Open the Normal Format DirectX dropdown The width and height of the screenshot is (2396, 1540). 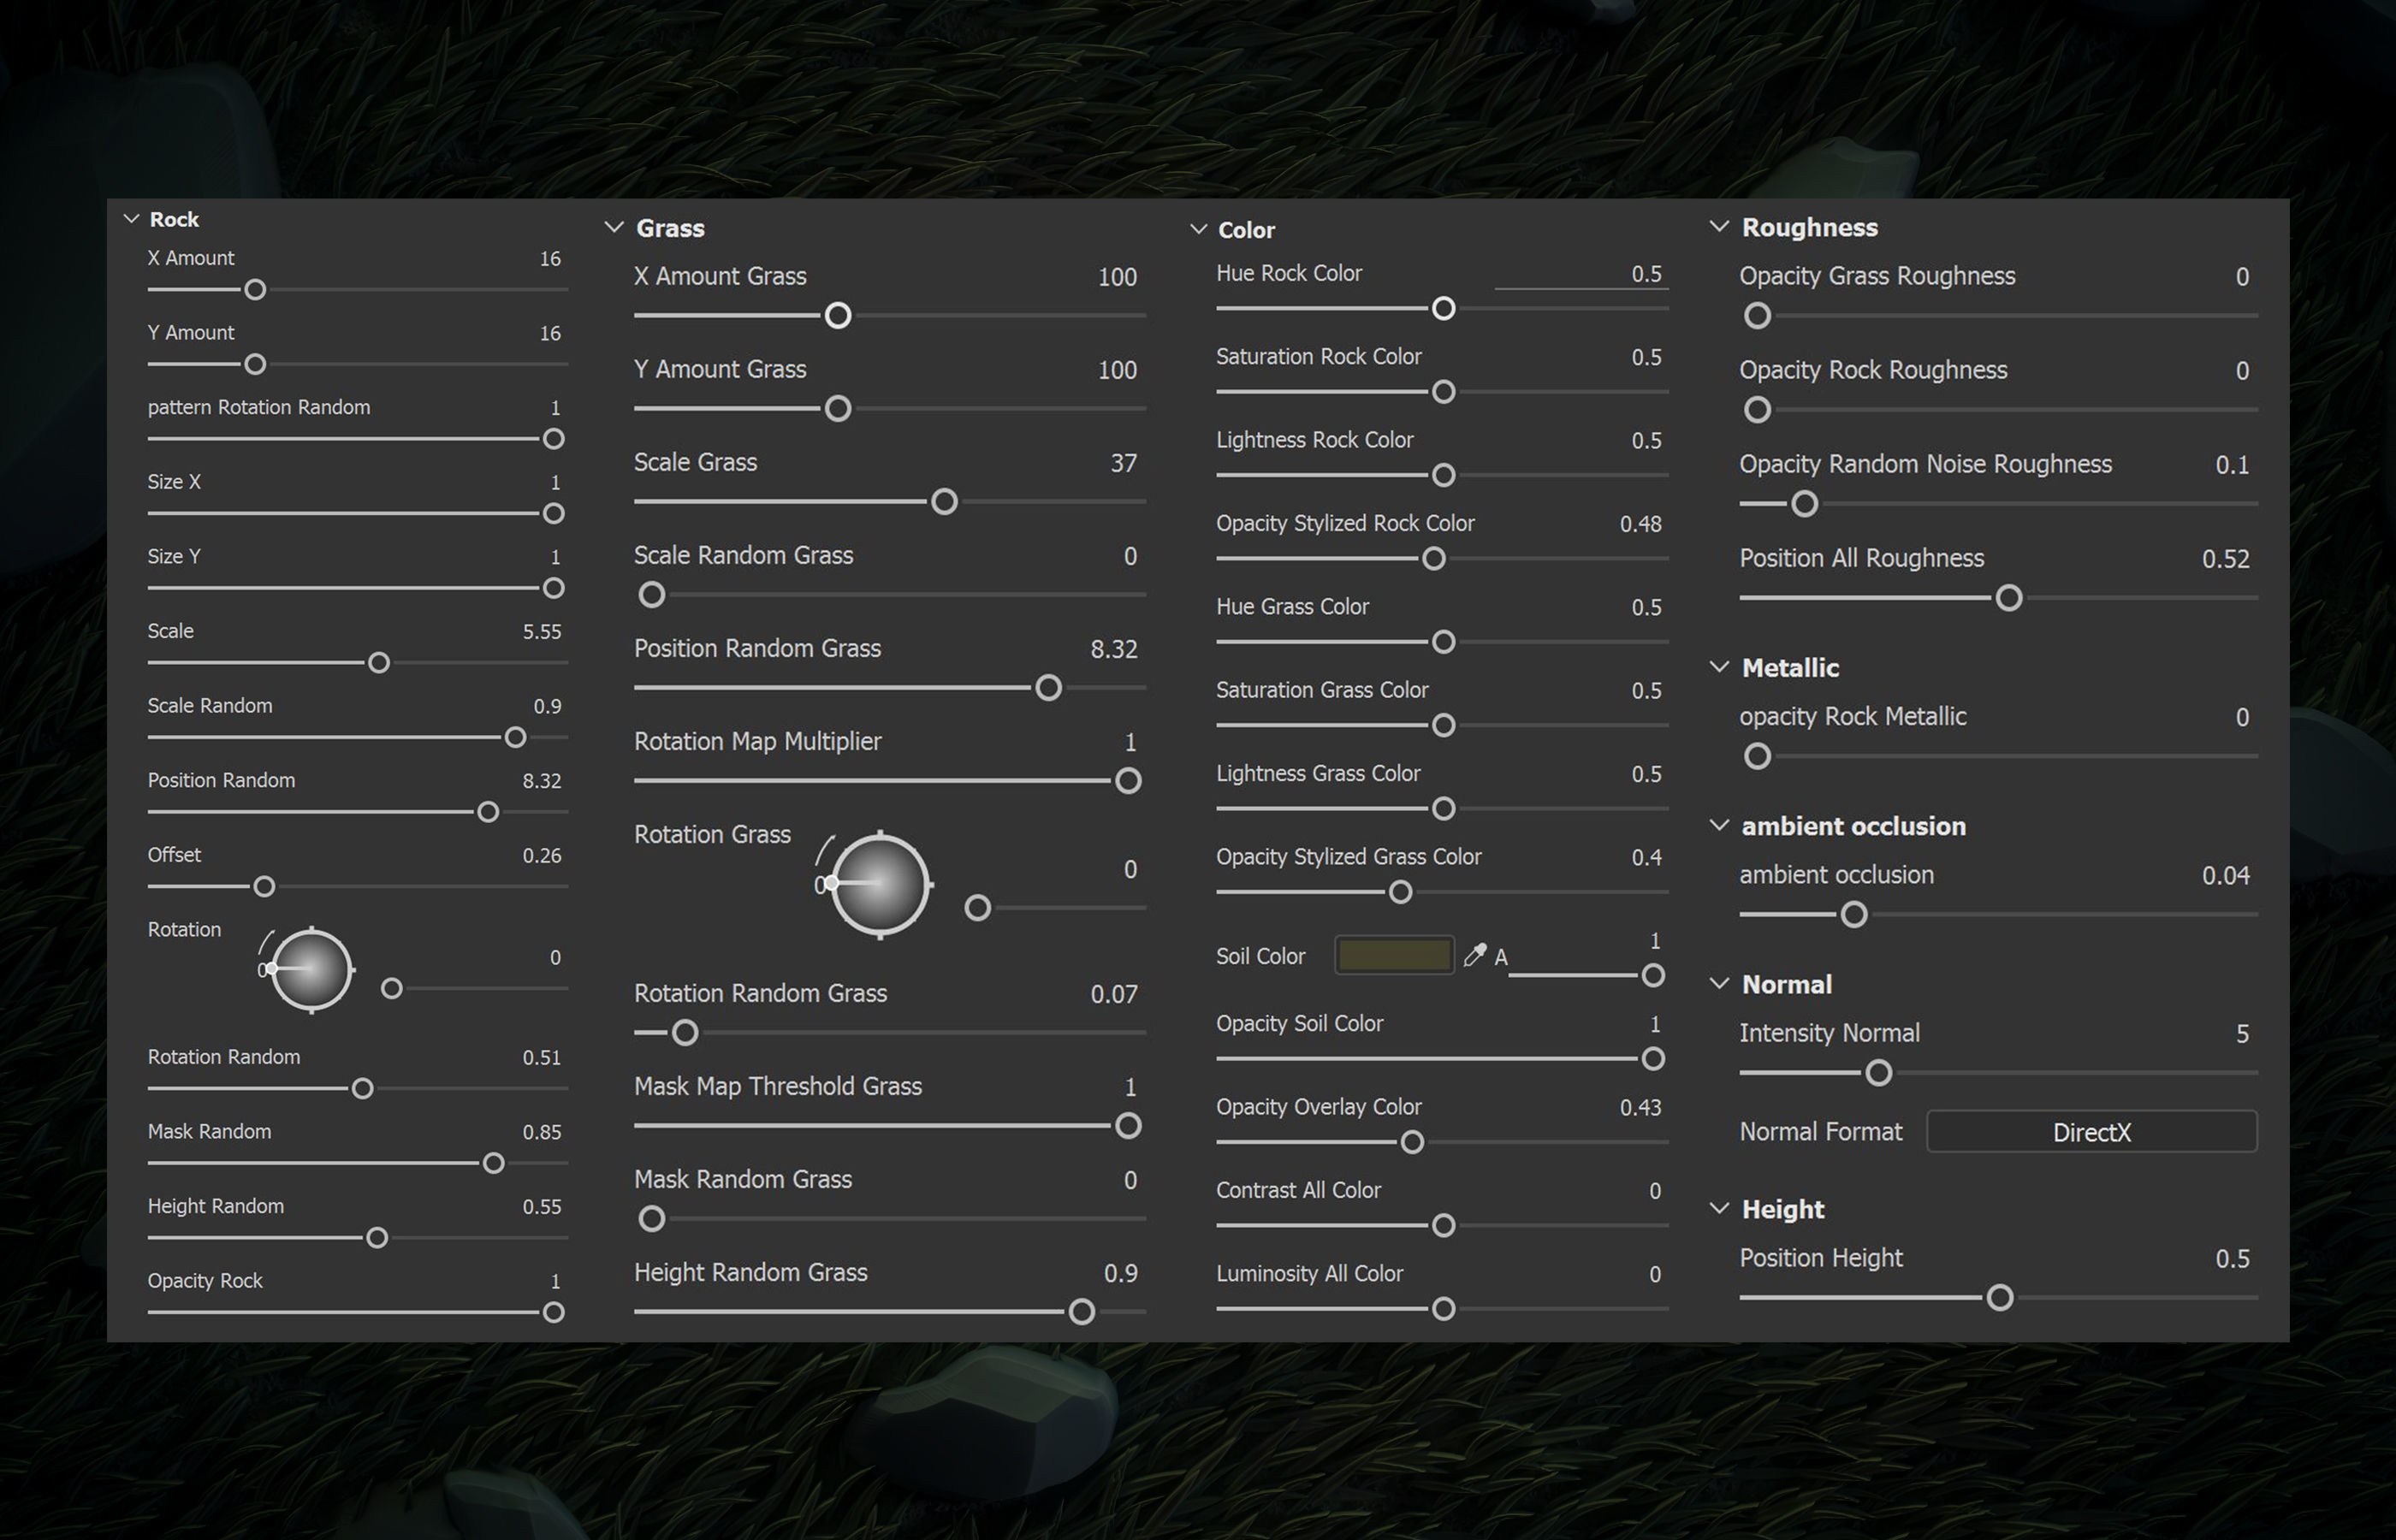(2091, 1132)
